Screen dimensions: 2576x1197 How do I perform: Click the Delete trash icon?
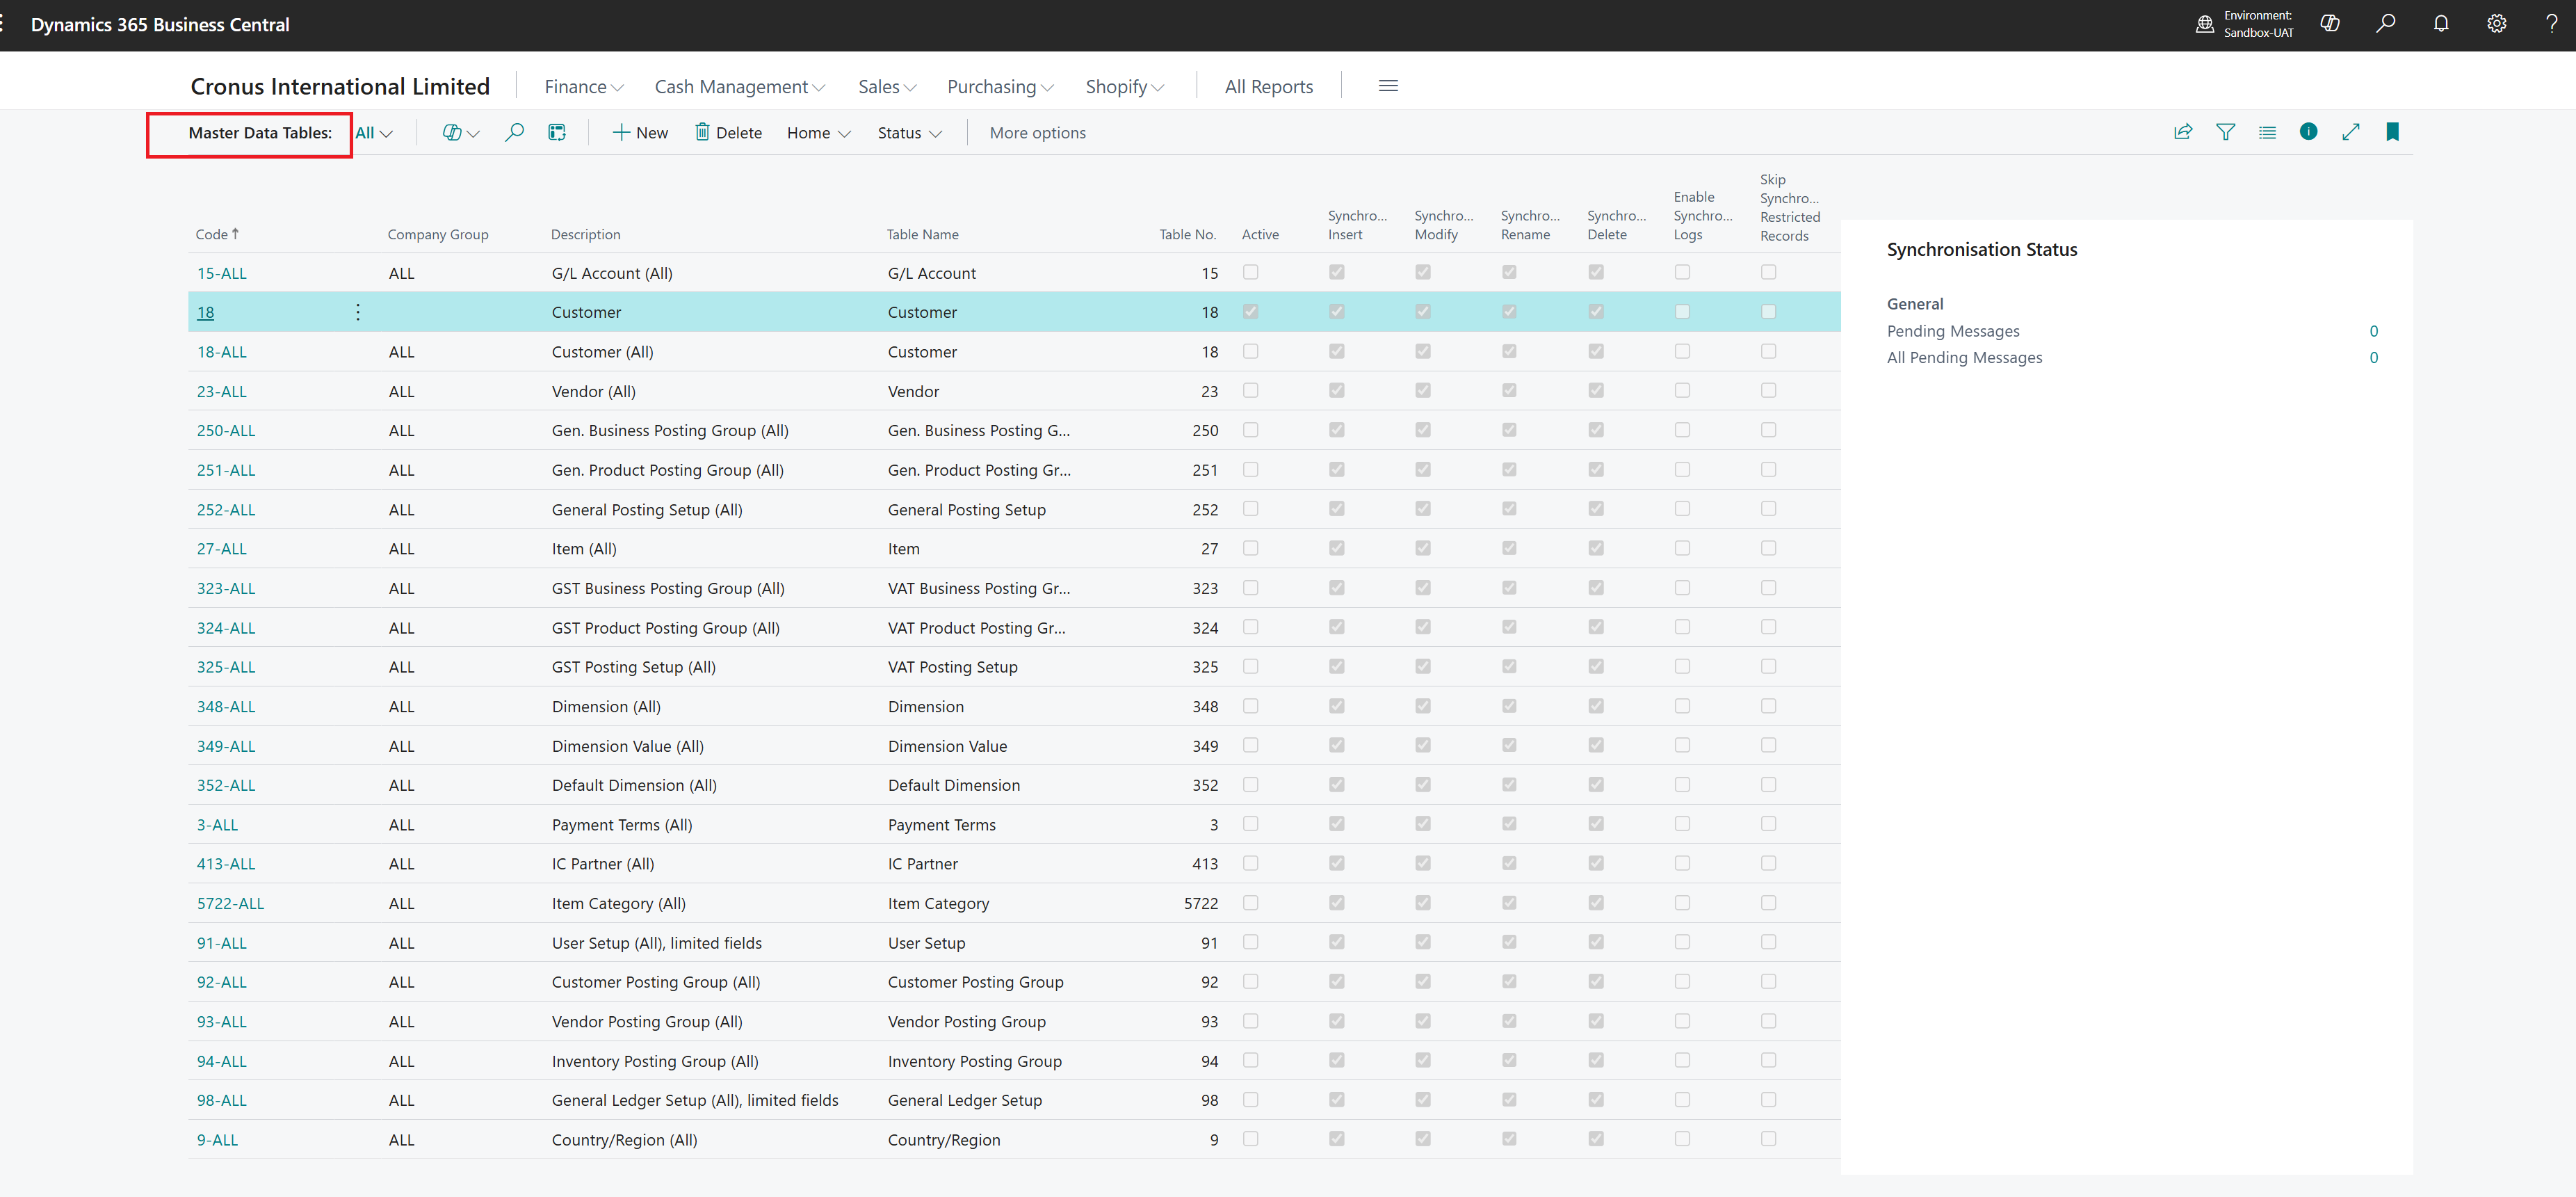pyautogui.click(x=702, y=132)
